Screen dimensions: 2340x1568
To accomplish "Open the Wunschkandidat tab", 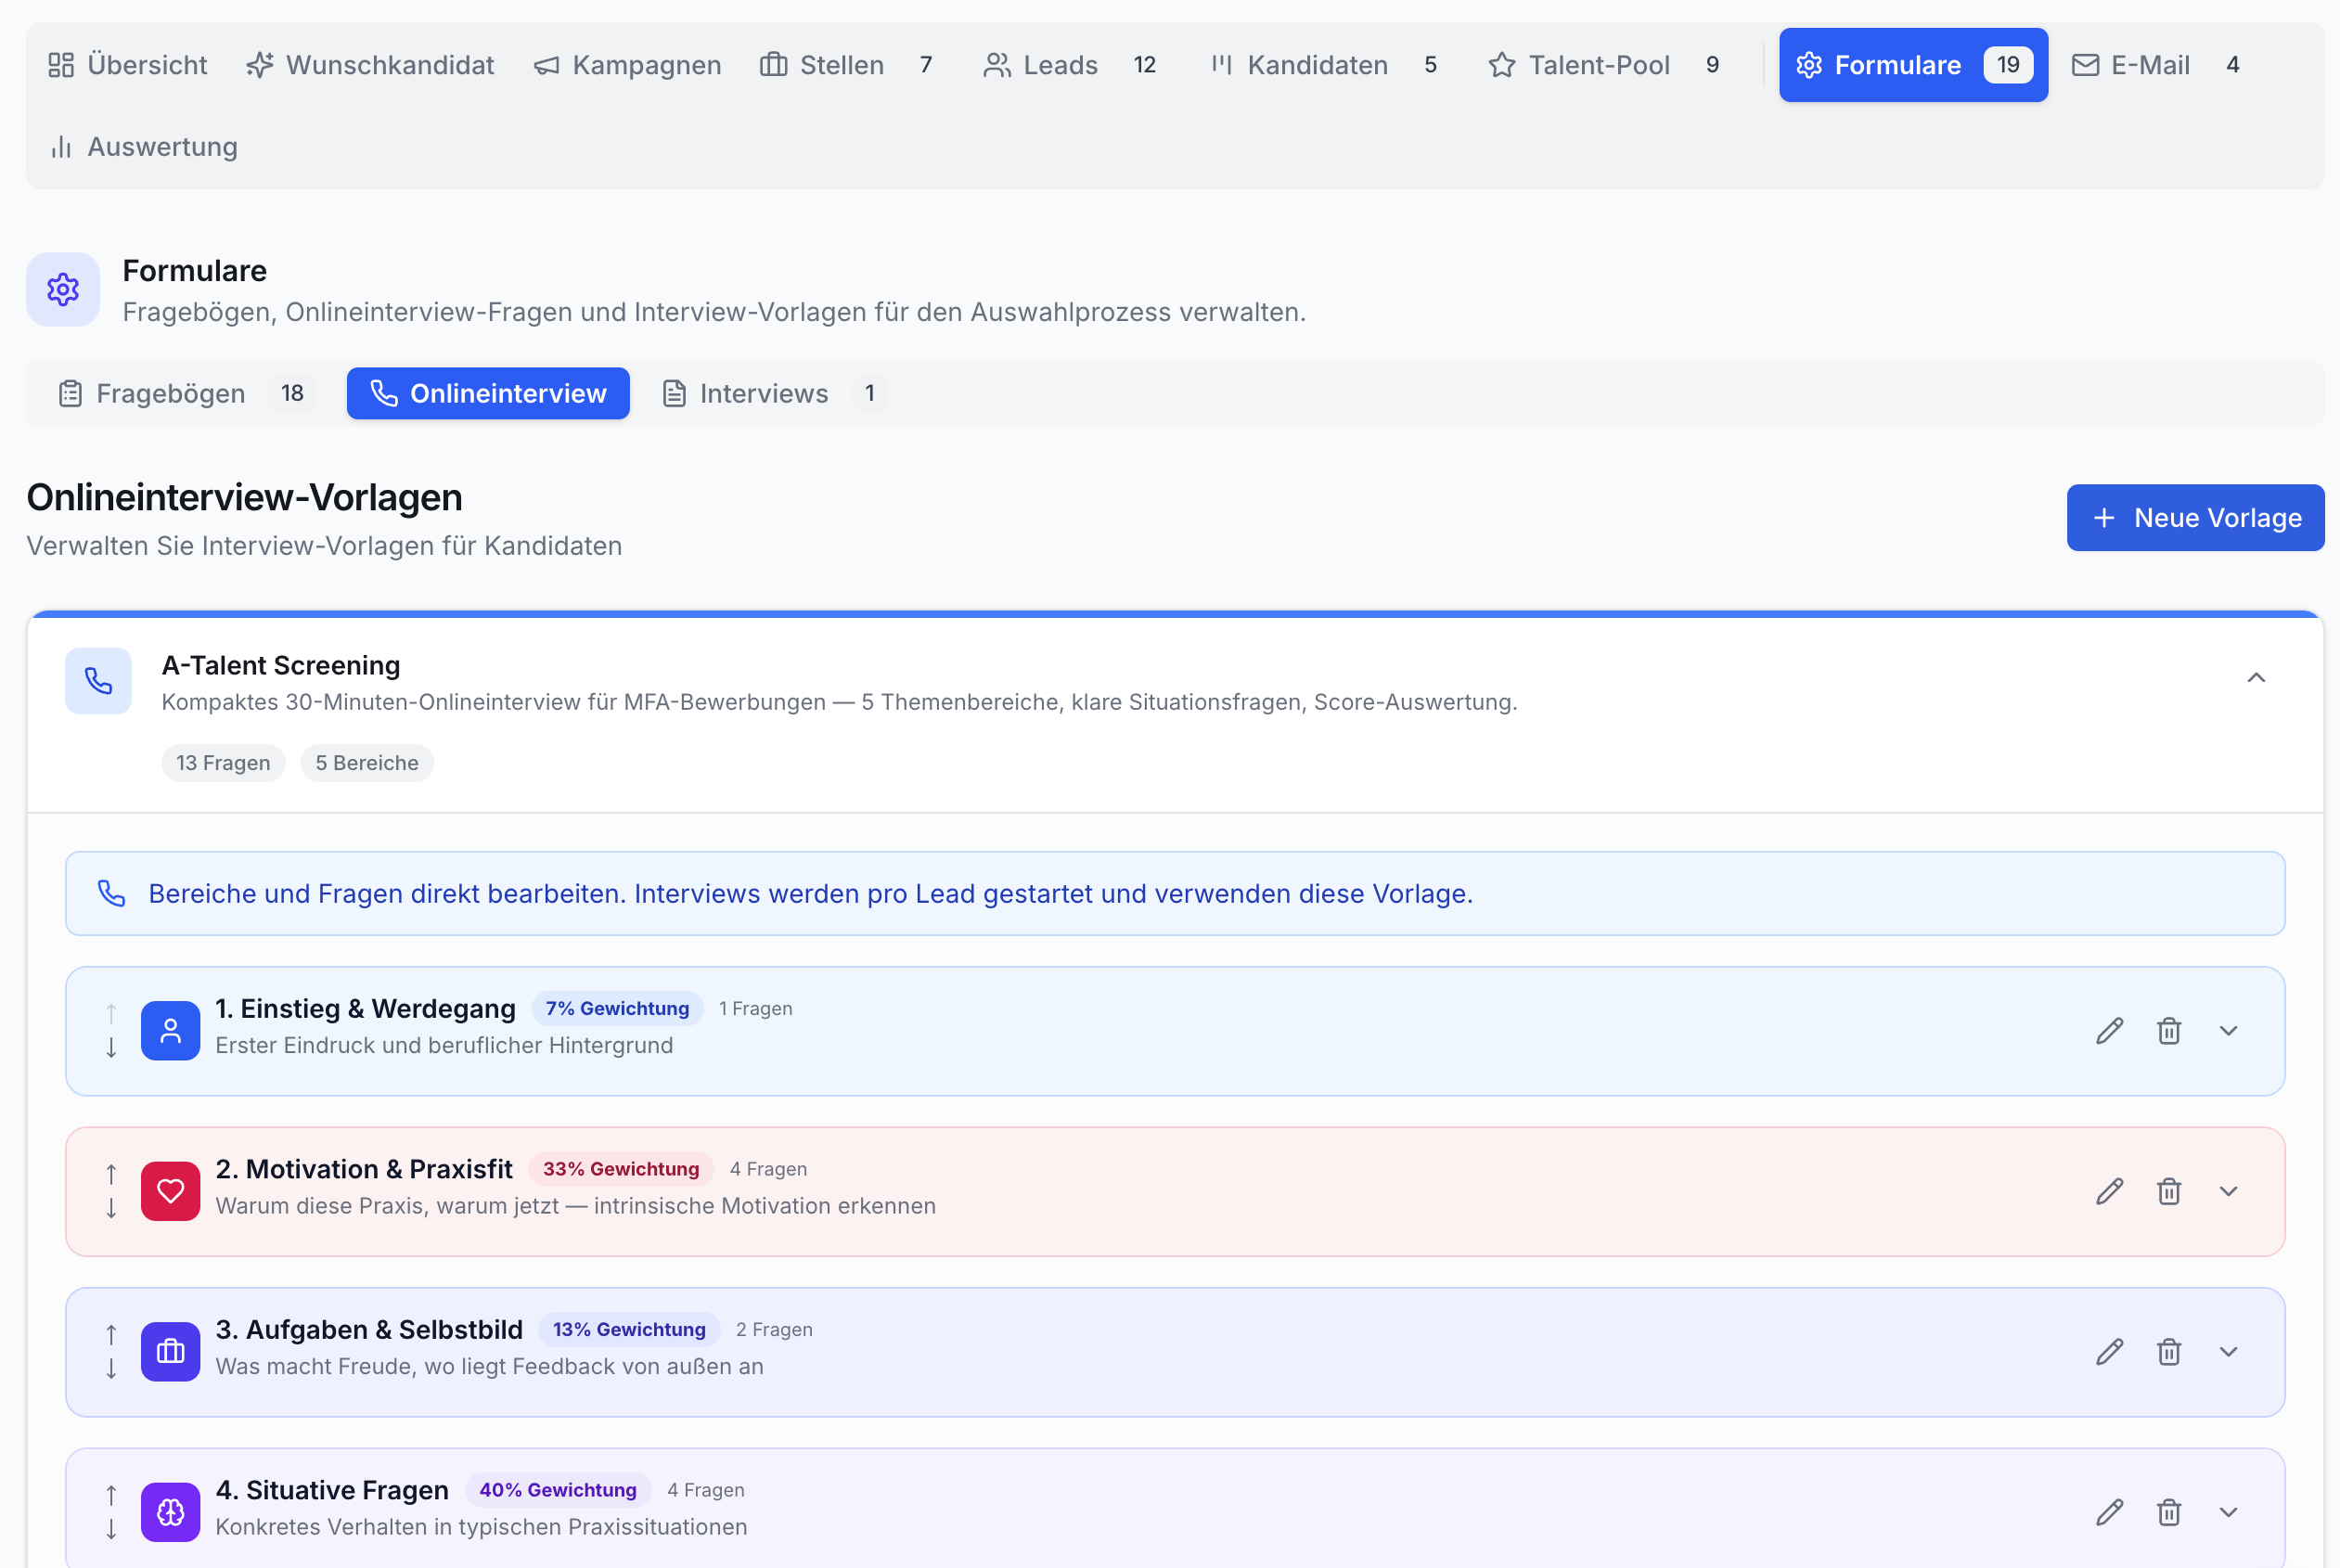I will (x=371, y=65).
